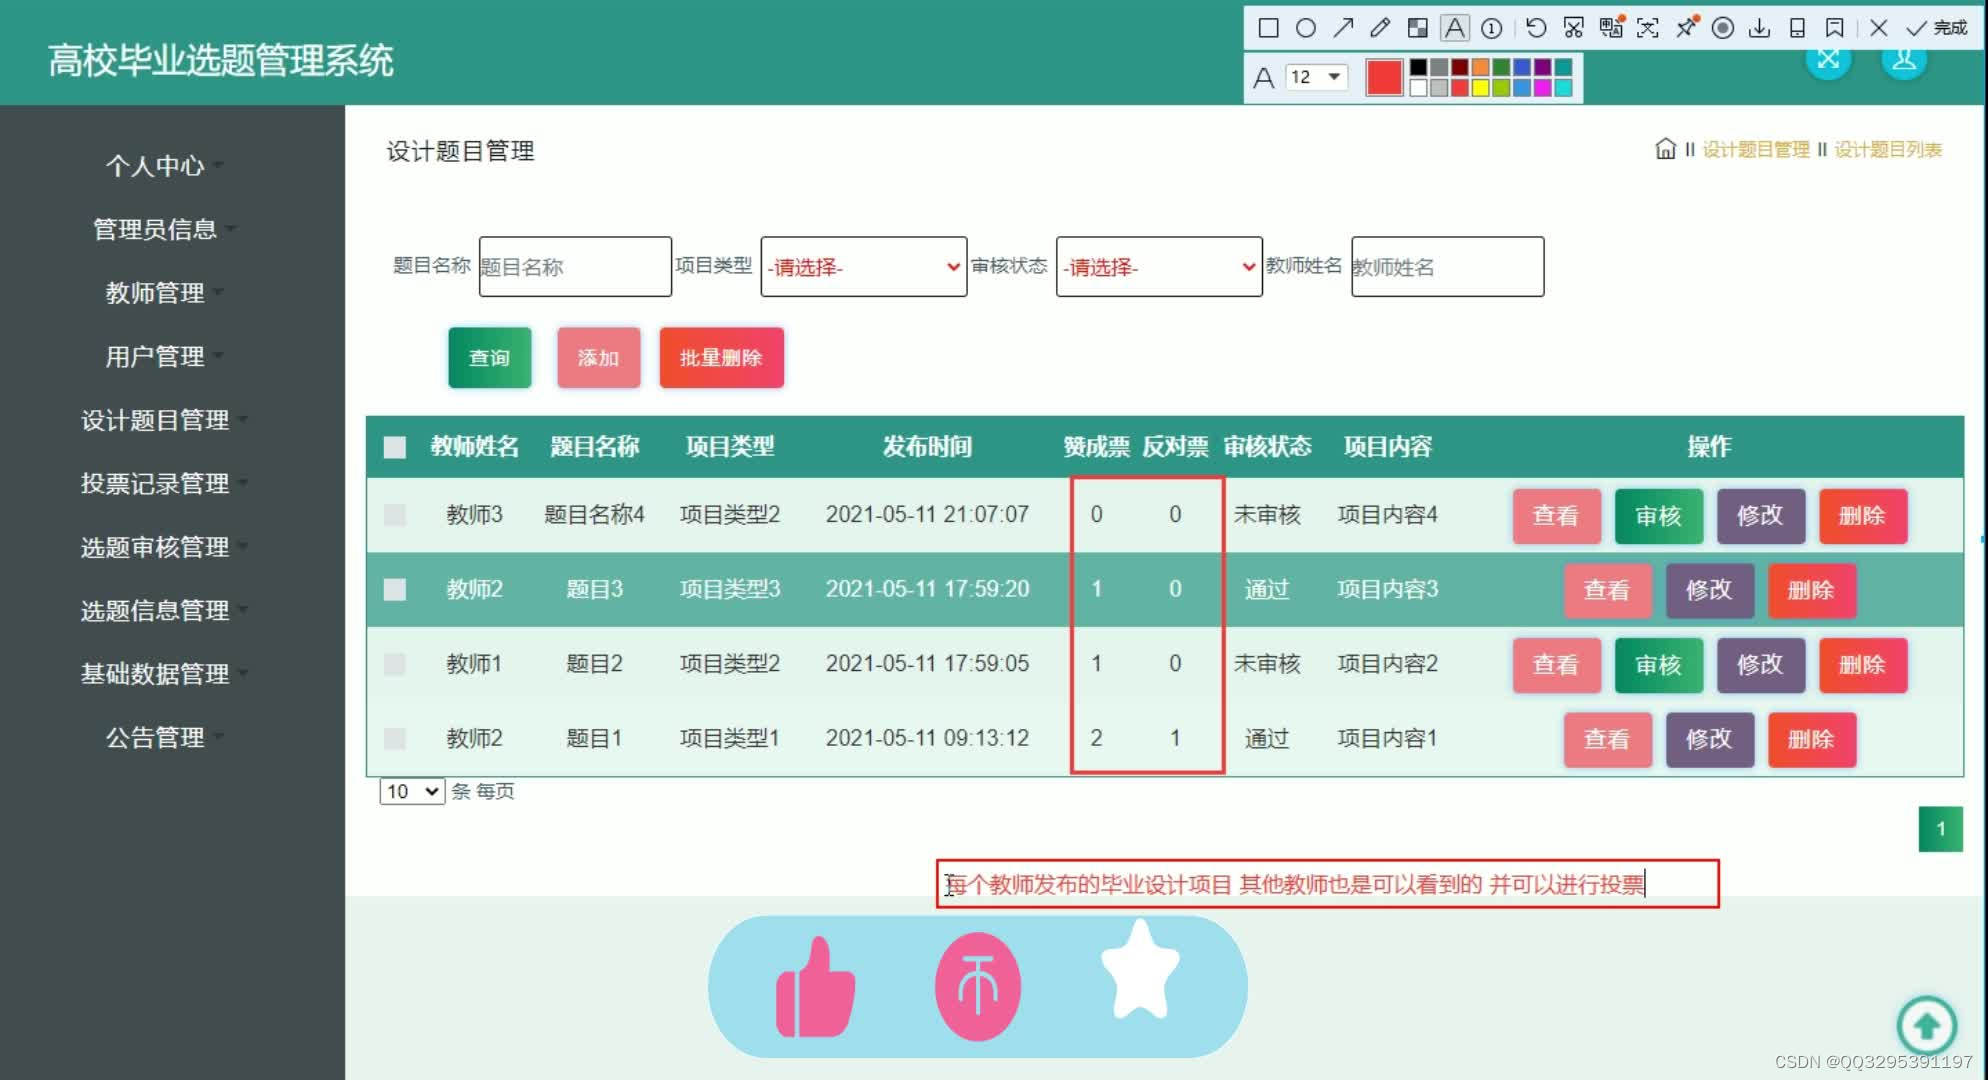Image resolution: width=1988 pixels, height=1080 pixels.
Task: Pick the dark green color swatch
Action: point(1501,68)
